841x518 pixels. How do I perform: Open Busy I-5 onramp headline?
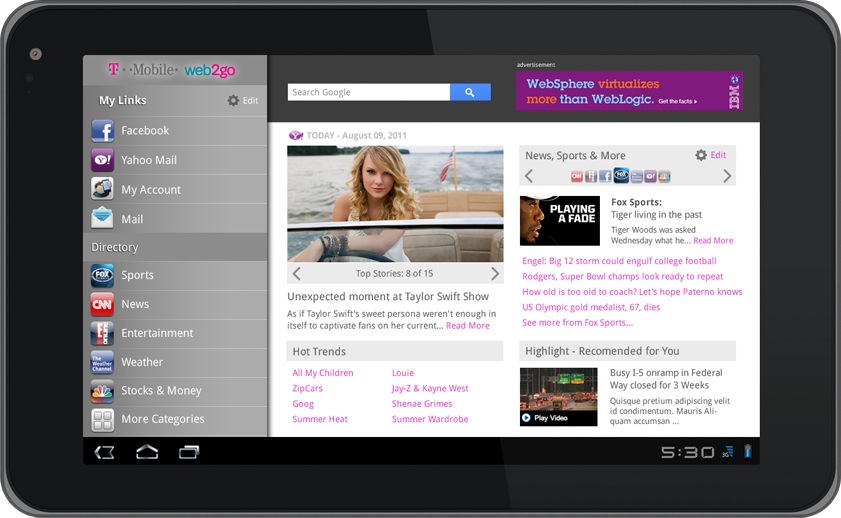tap(666, 379)
